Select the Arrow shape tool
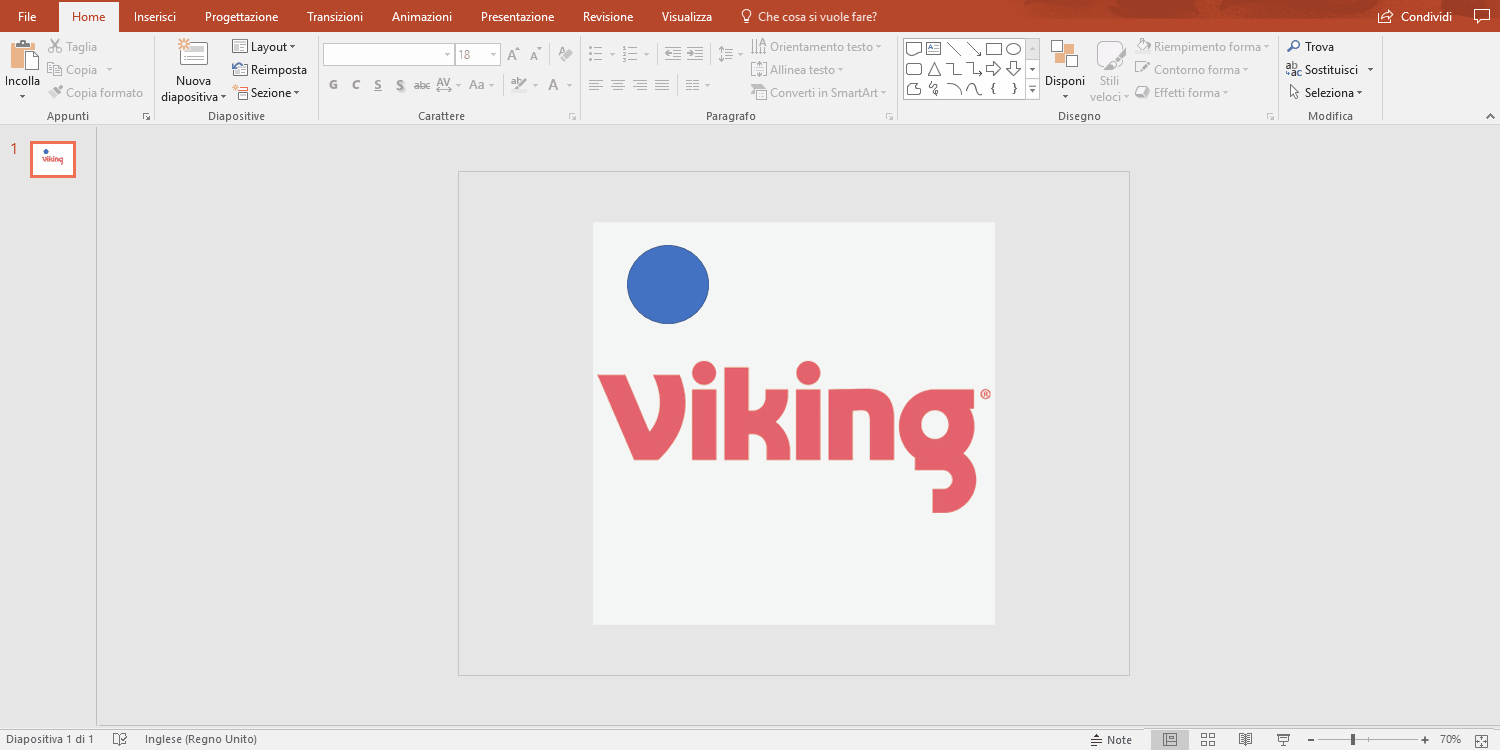 (x=972, y=47)
